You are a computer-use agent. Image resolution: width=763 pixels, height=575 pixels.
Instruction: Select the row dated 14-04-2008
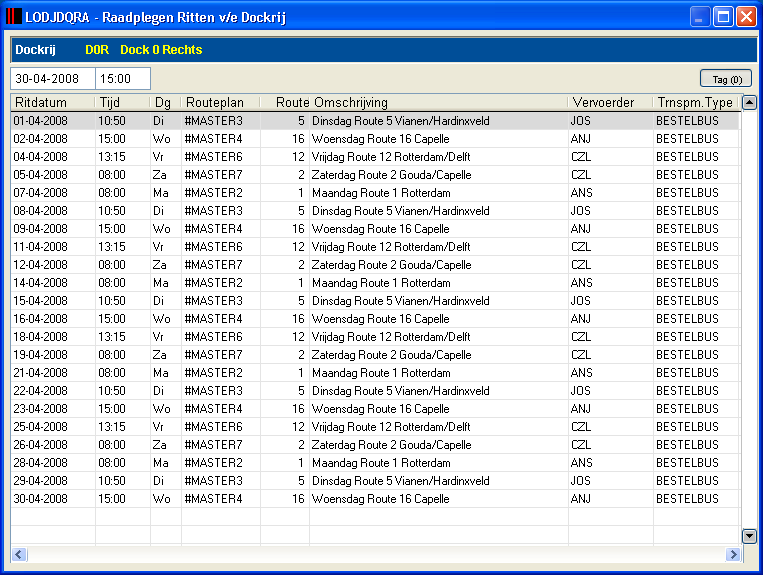pos(375,283)
